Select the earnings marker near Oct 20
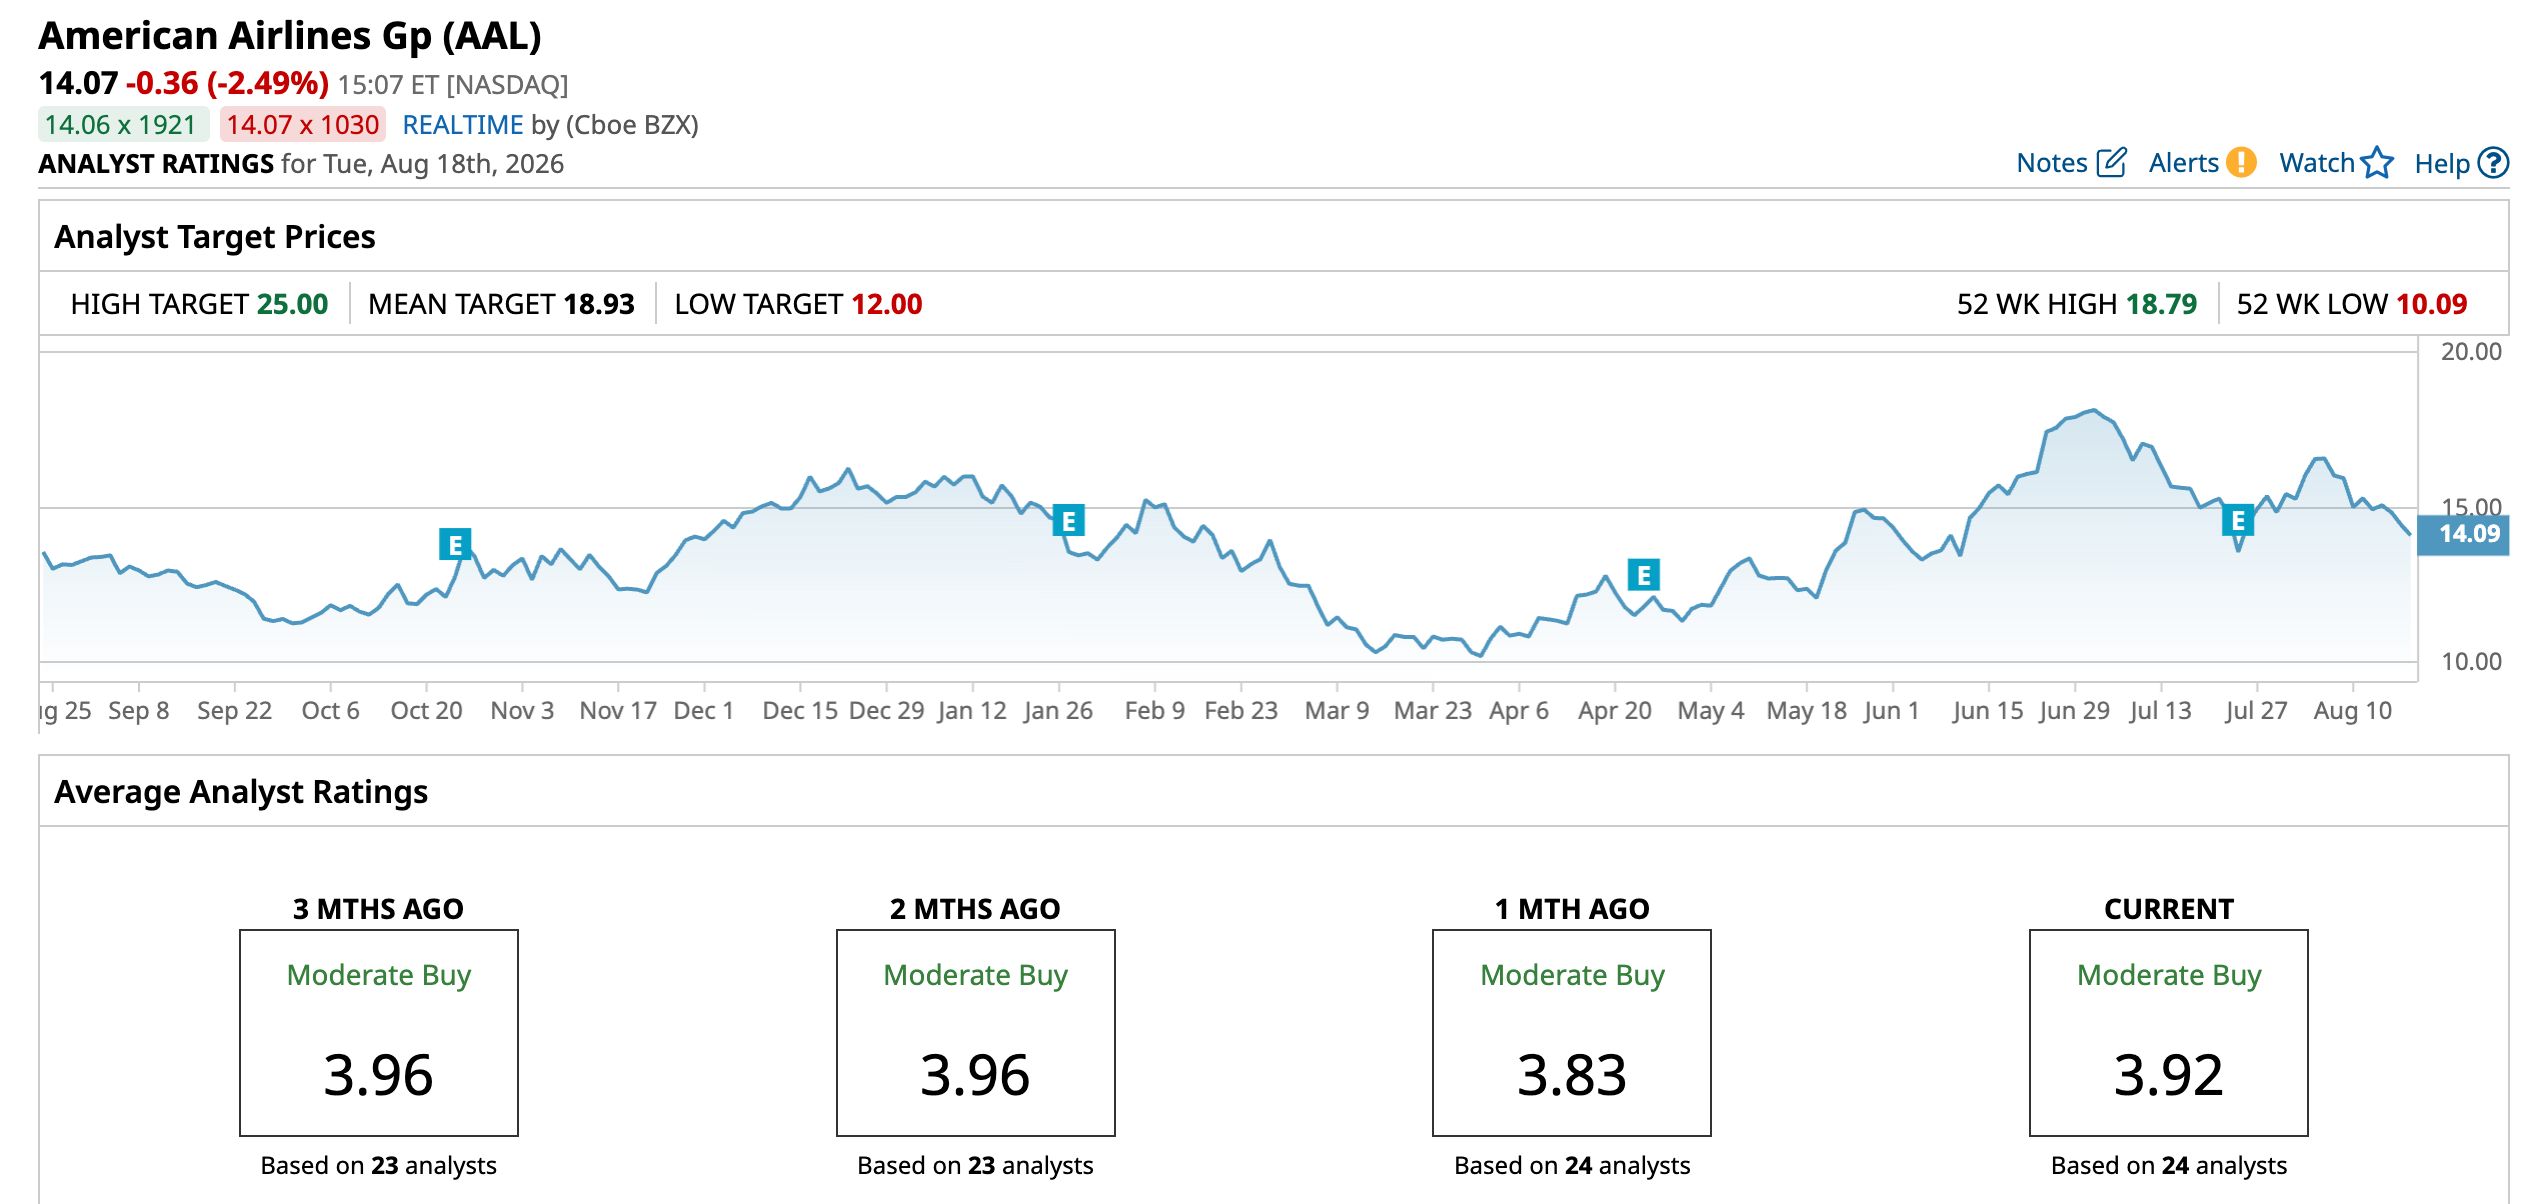 tap(455, 544)
